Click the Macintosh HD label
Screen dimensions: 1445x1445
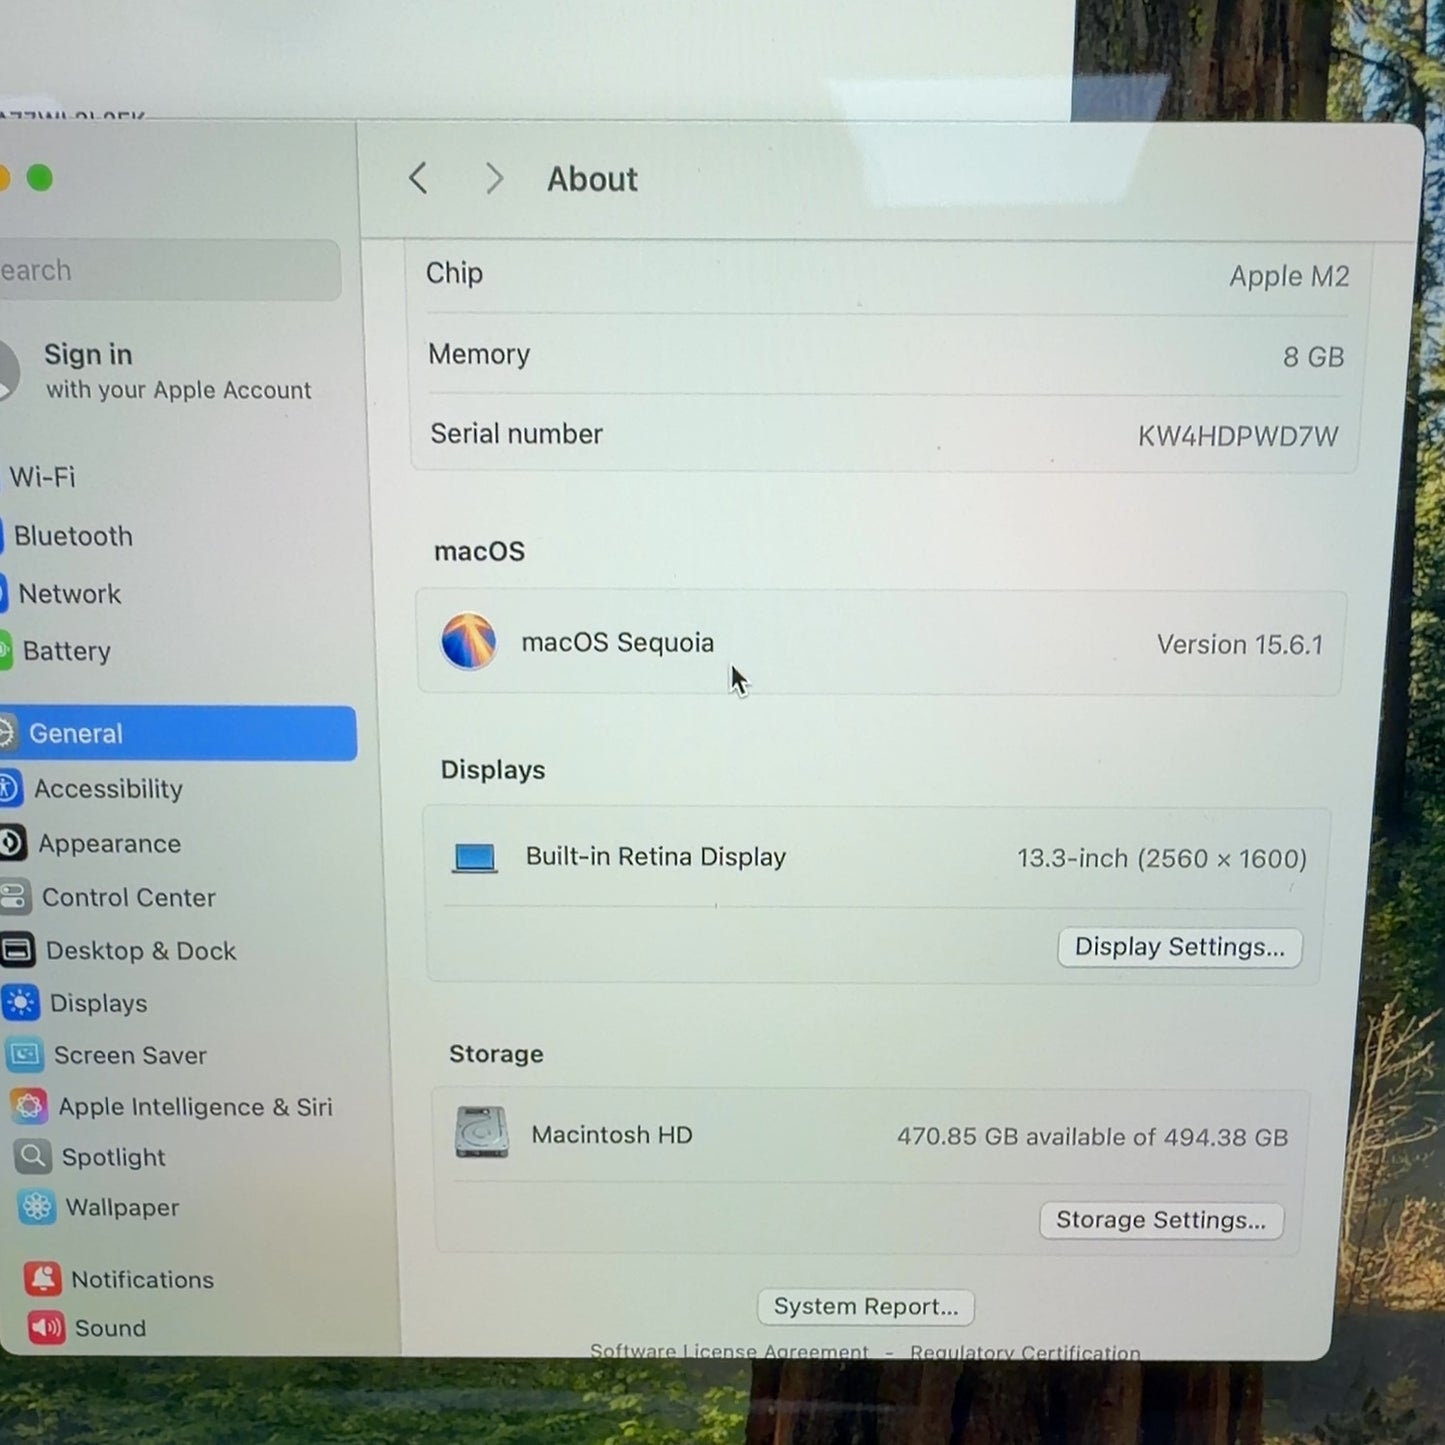611,1135
